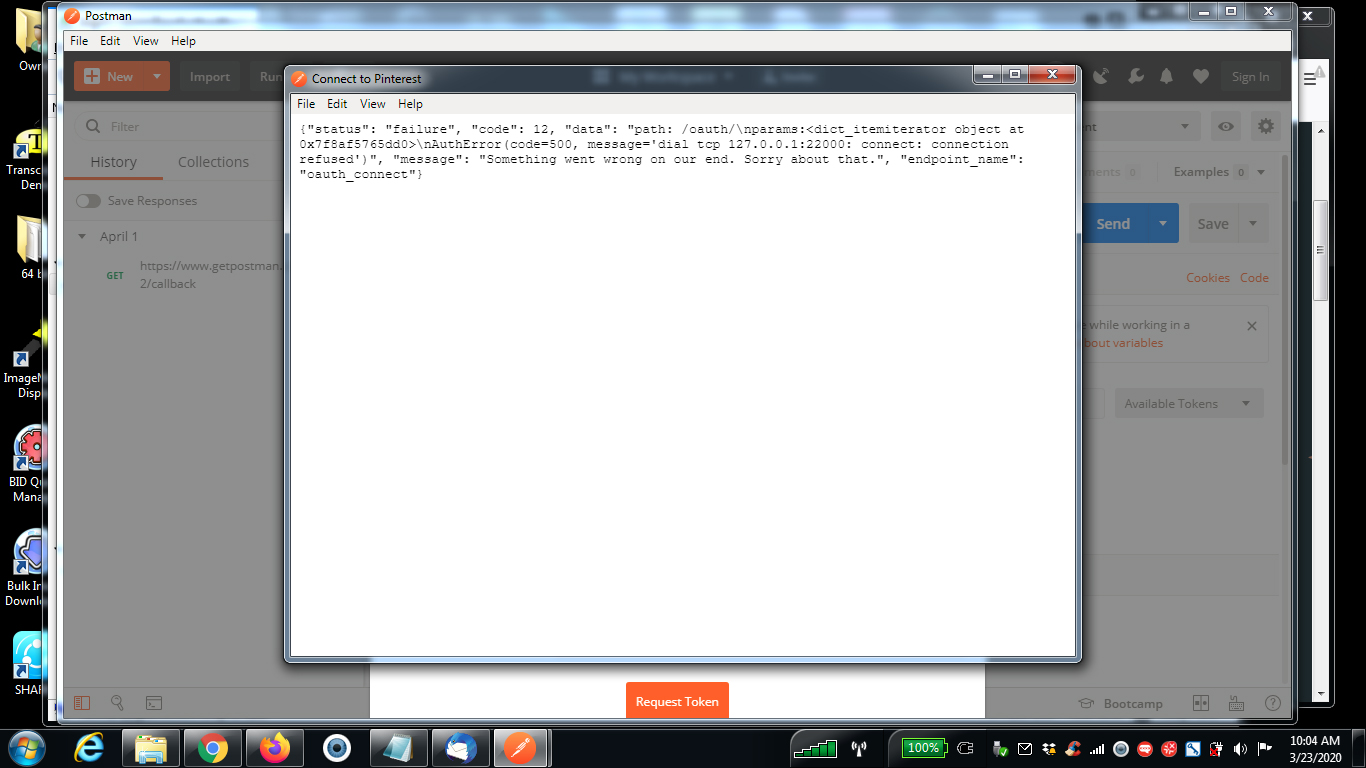
Task: Open Edit menu in Connect to Pinterest window
Action: pos(337,104)
